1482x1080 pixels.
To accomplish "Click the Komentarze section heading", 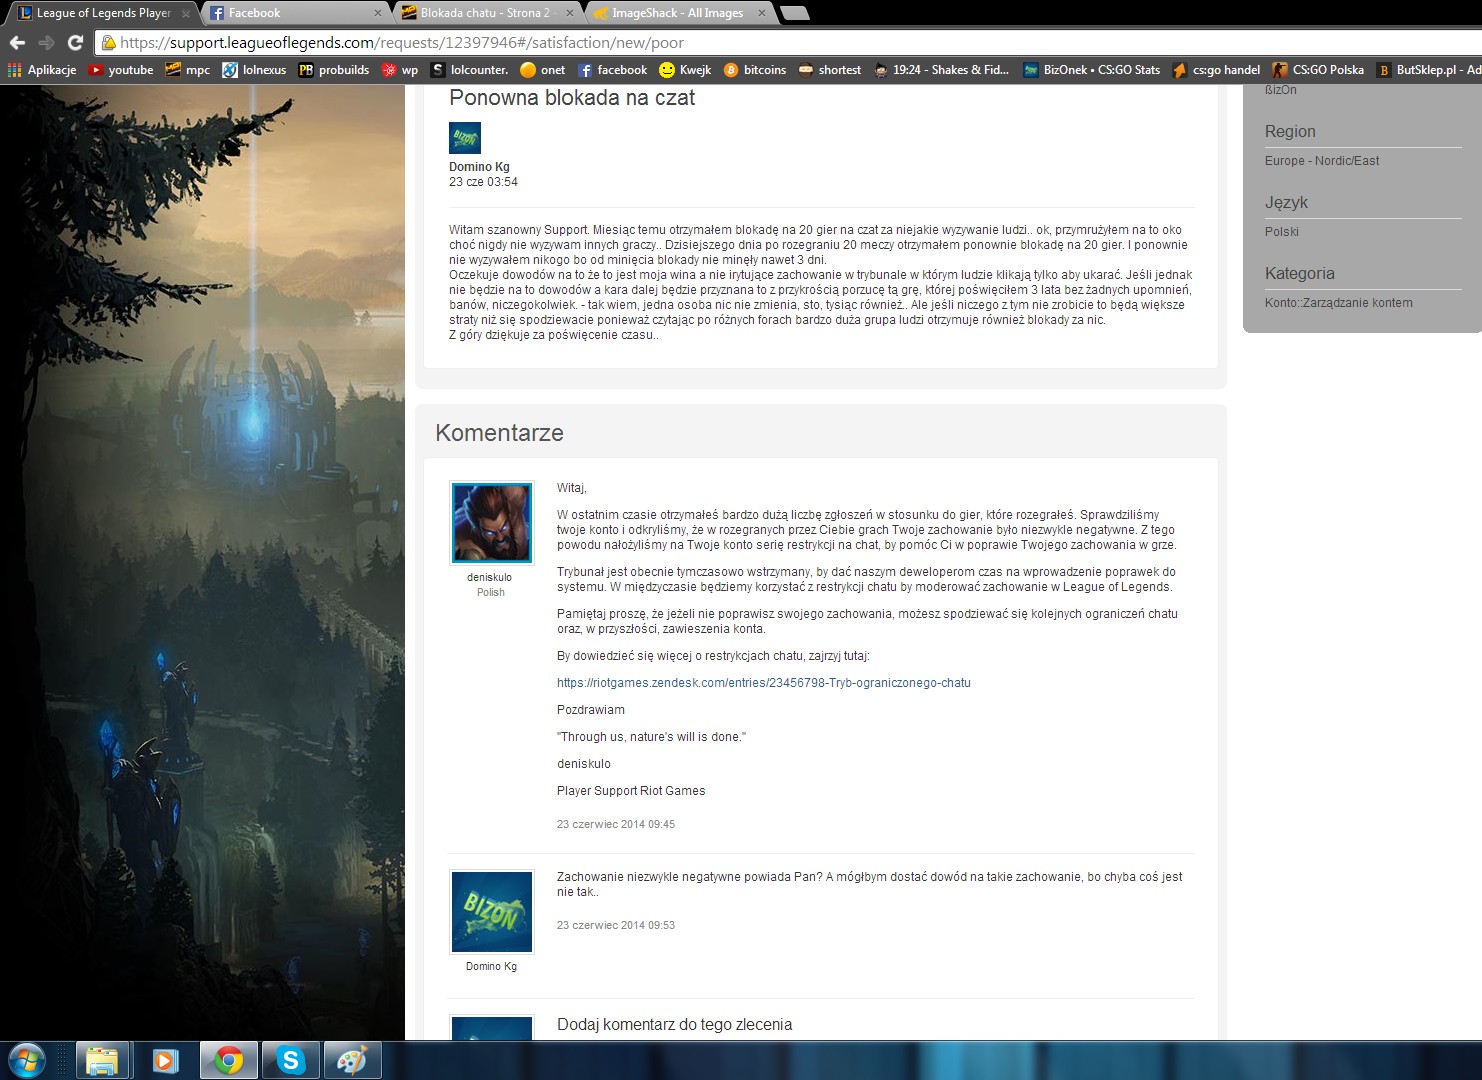I will 499,433.
